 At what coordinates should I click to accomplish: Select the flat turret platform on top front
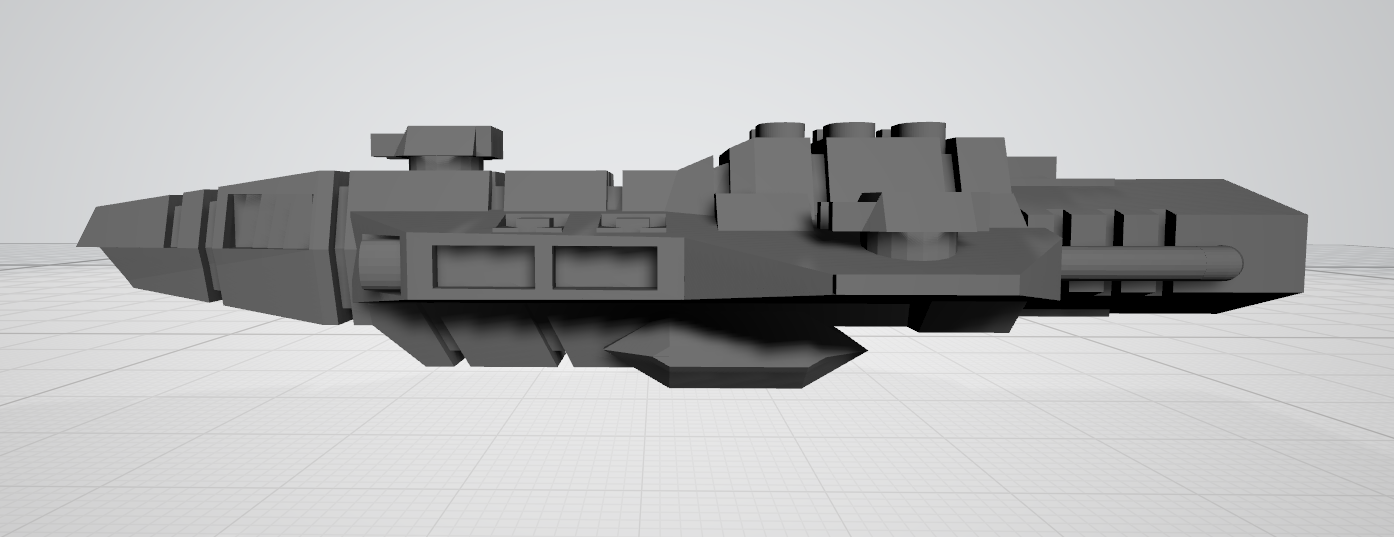(436, 142)
